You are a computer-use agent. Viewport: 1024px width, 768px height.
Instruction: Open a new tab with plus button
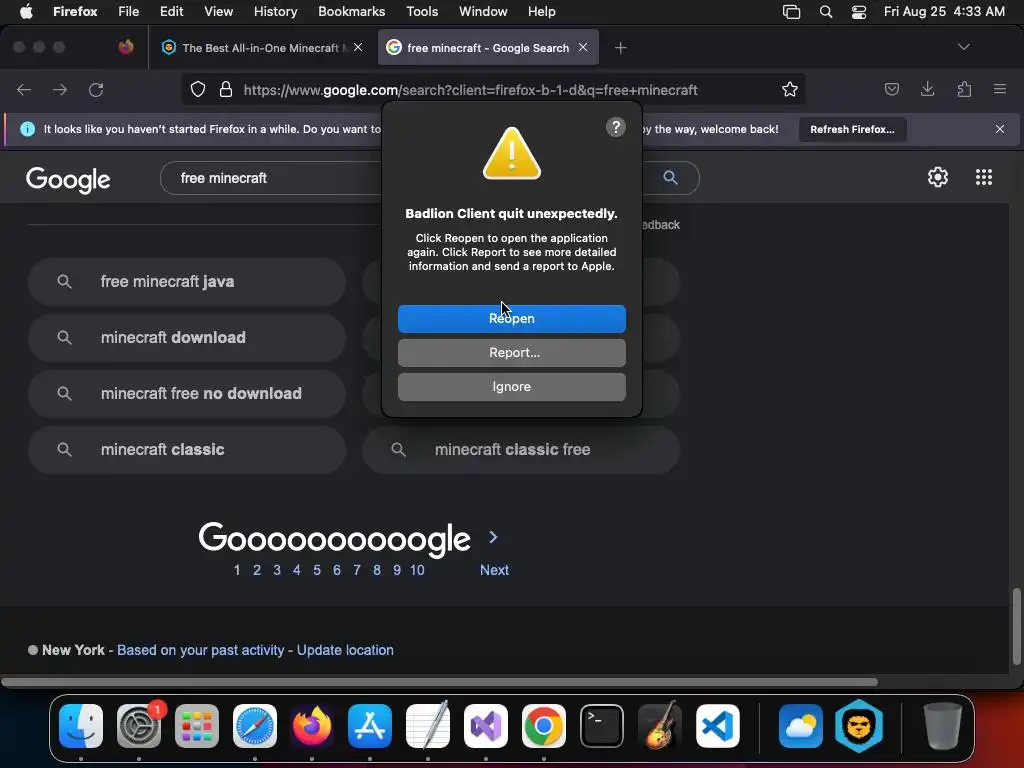620,48
